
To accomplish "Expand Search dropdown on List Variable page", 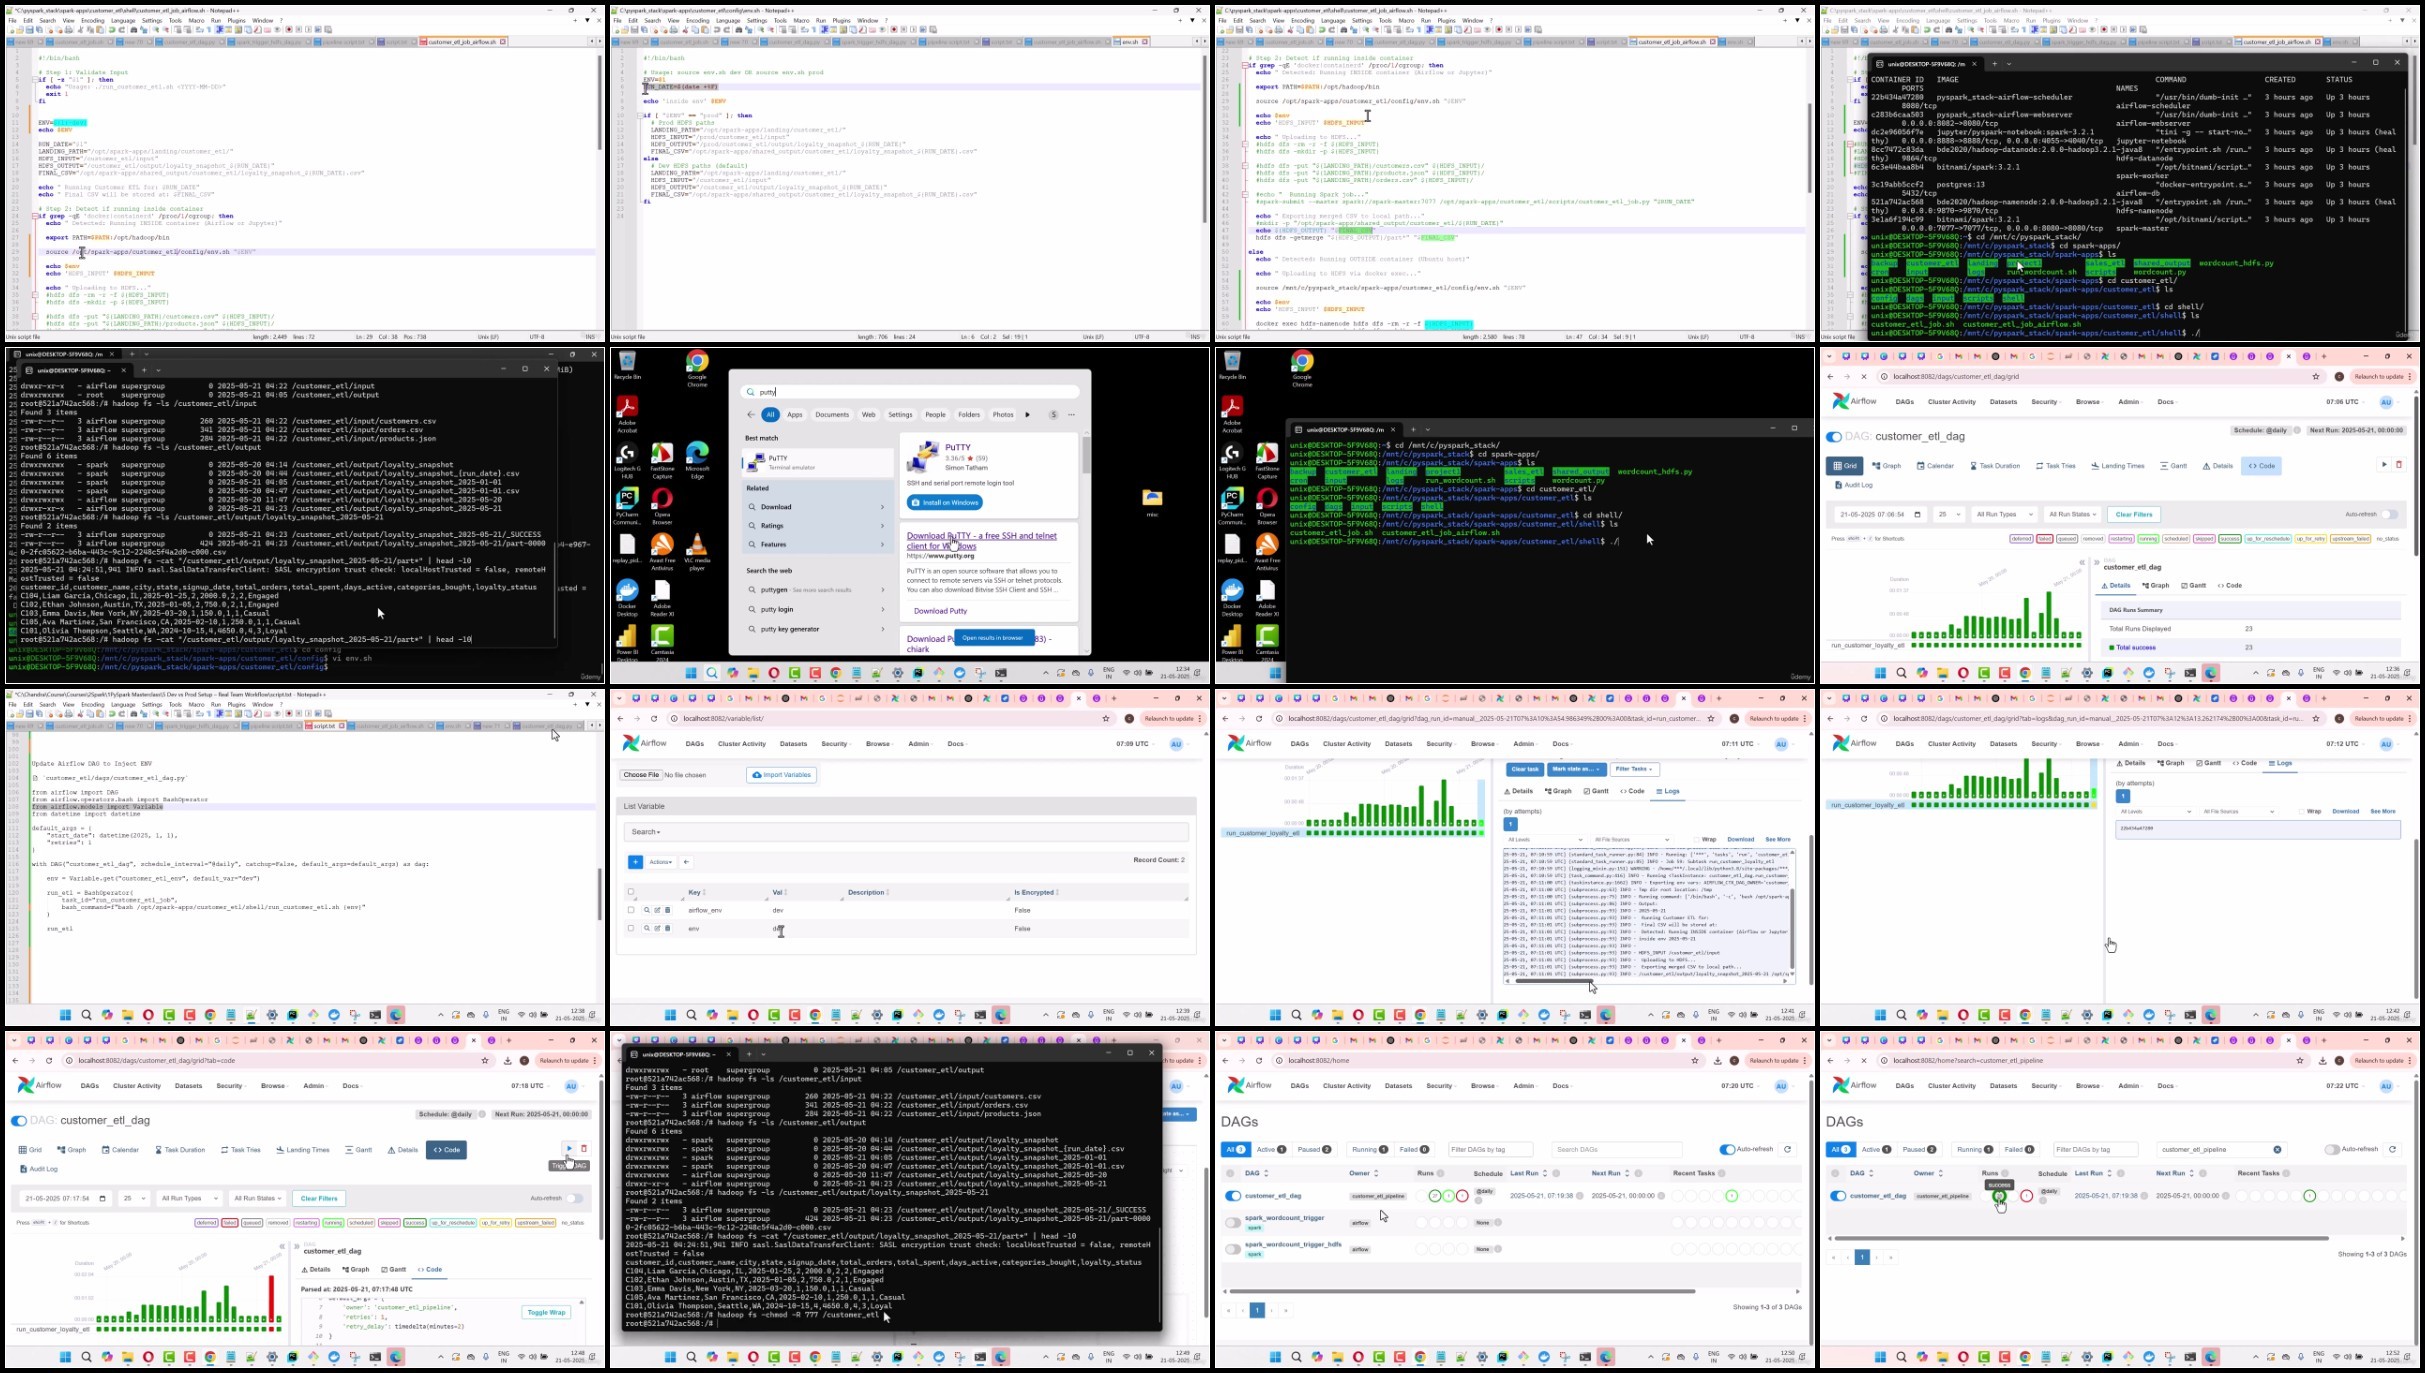I will click(x=645, y=832).
